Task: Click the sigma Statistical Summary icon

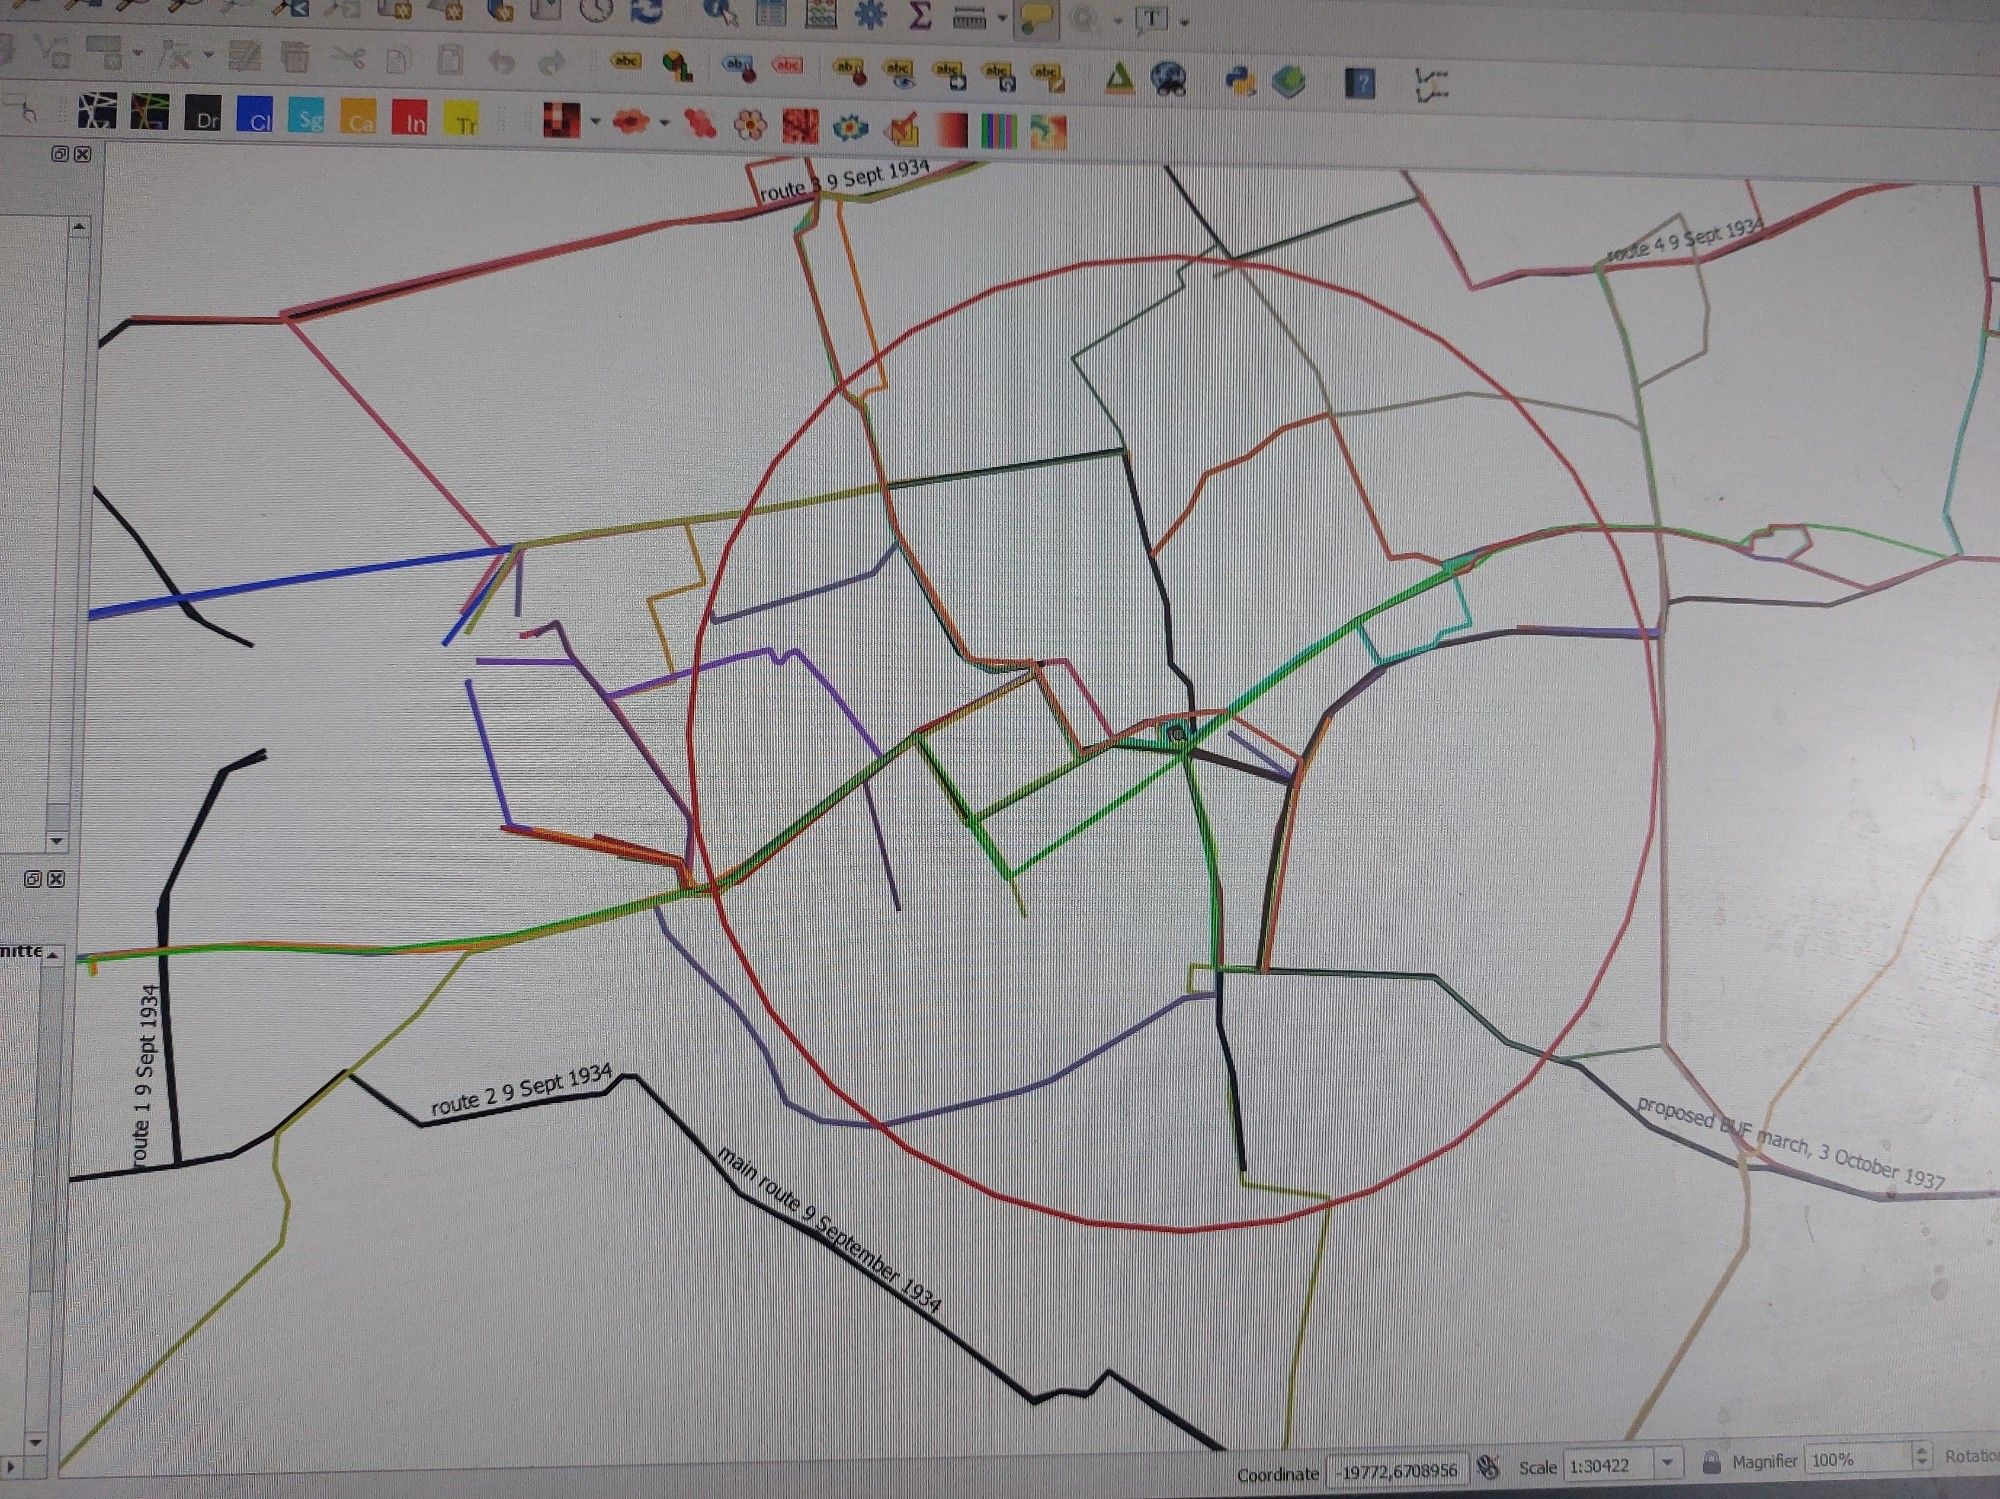Action: click(919, 15)
